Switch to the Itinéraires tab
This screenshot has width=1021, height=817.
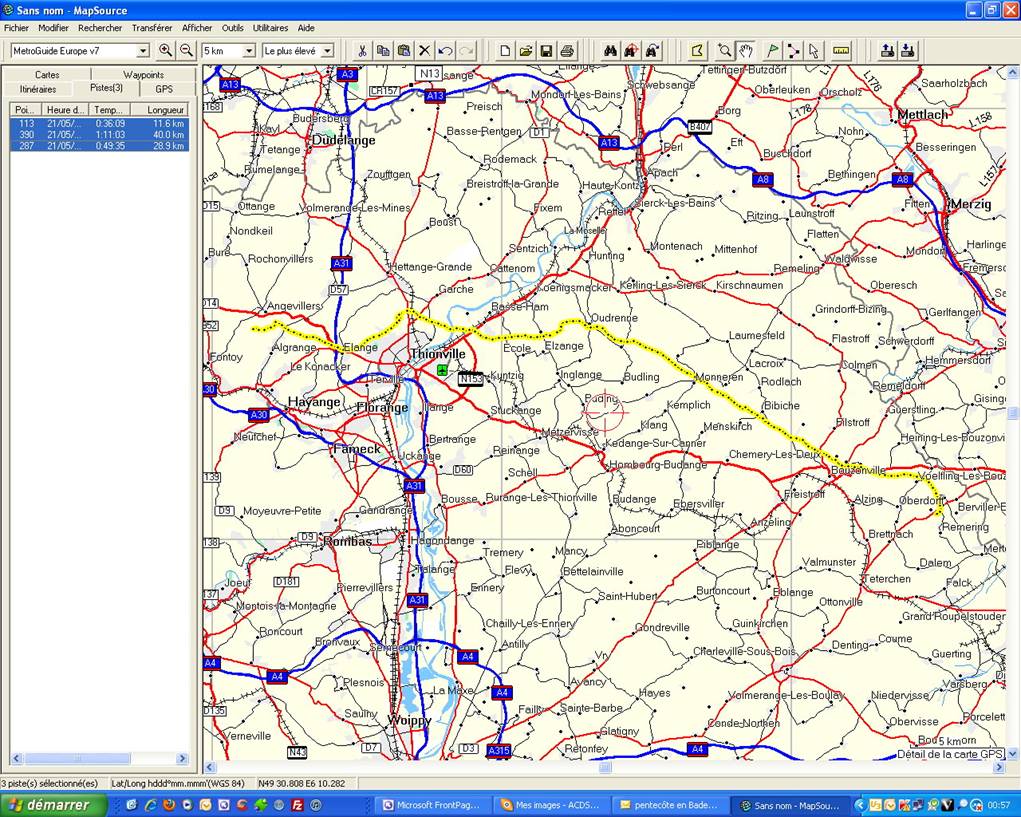[38, 89]
